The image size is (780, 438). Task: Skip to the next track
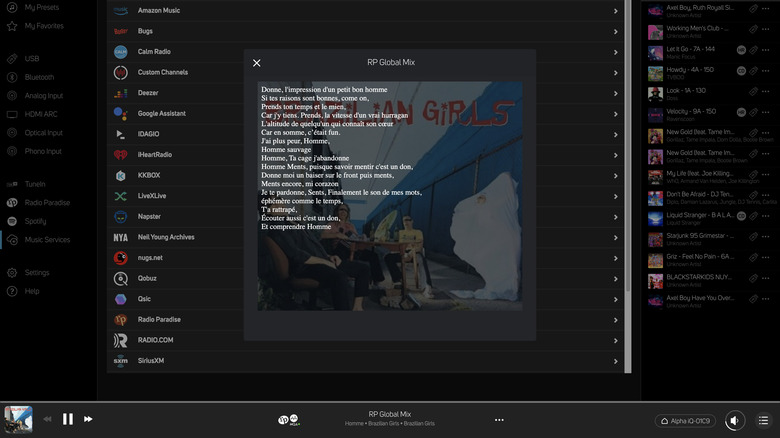[88, 419]
